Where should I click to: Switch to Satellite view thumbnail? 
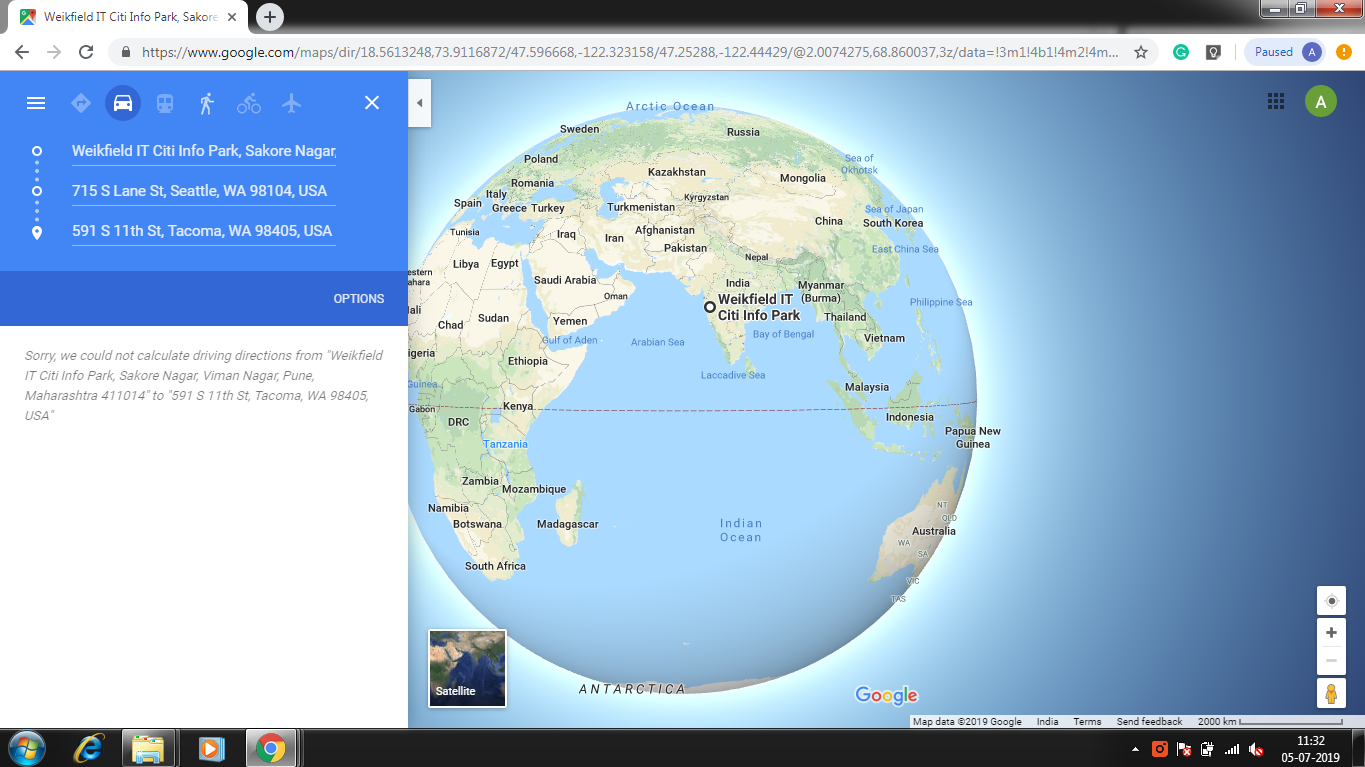[x=467, y=668]
